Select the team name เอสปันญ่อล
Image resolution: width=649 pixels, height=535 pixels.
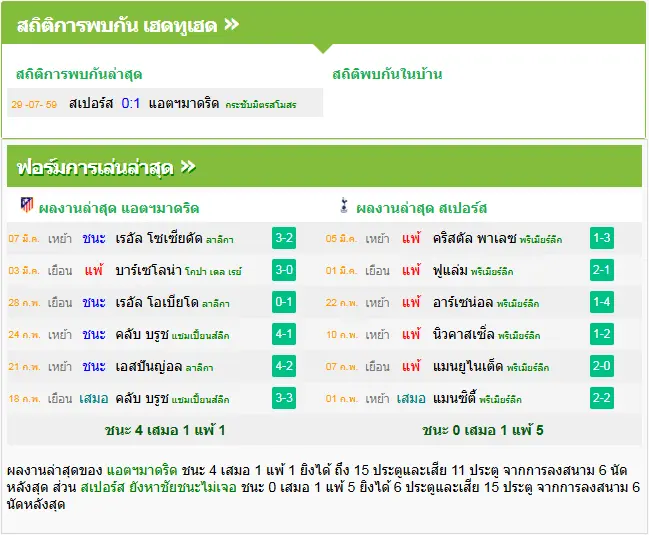149,367
